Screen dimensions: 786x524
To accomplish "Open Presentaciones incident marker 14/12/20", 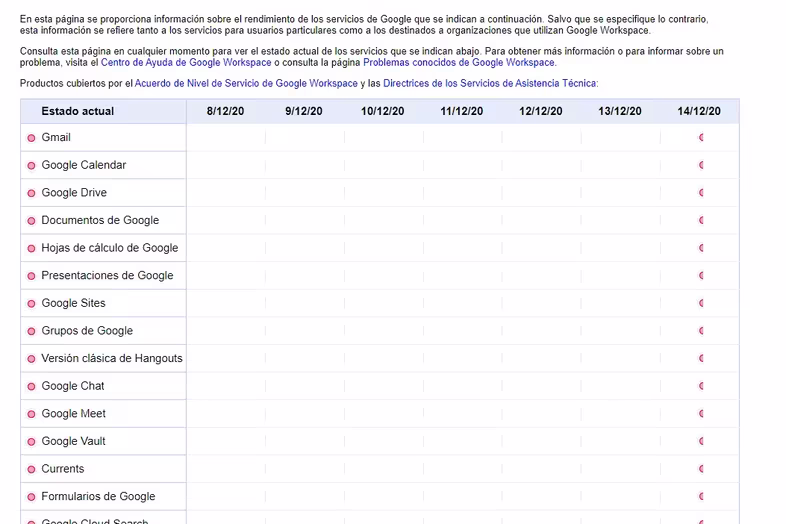I will (701, 275).
